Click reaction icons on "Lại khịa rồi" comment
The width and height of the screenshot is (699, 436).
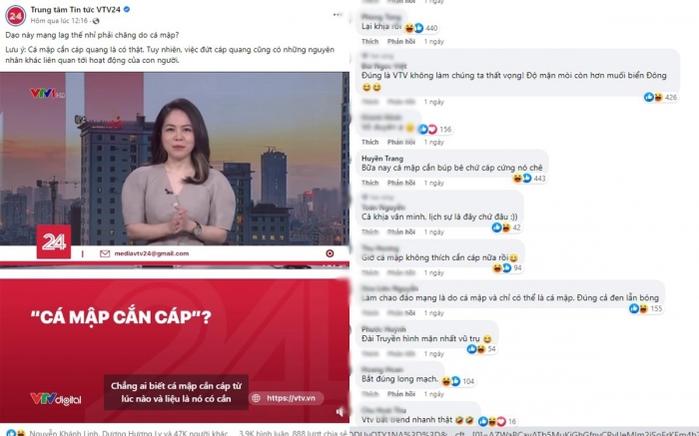pos(414,28)
